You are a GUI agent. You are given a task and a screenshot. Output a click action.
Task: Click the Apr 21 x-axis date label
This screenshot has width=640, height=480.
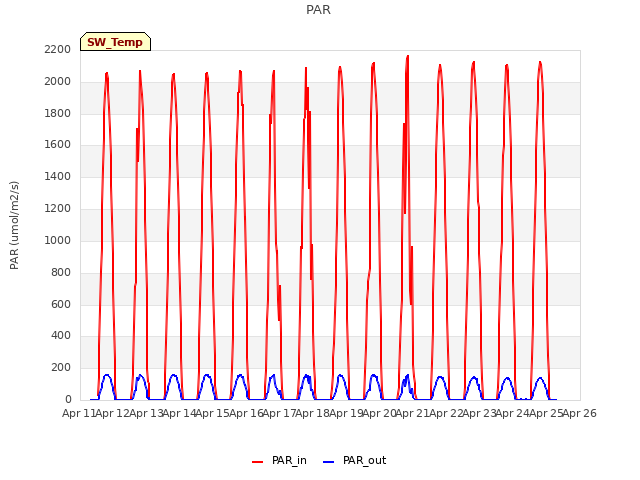[413, 413]
